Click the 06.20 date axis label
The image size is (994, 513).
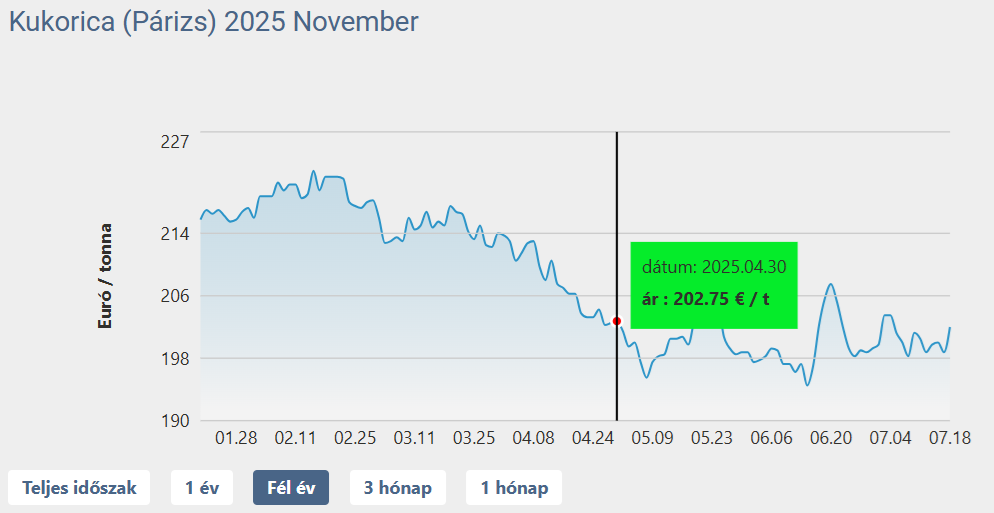[x=831, y=438]
